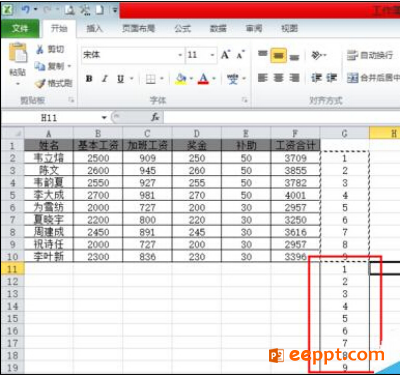Toggle Italic formatting button
The height and width of the screenshot is (376, 400).
(x=105, y=79)
